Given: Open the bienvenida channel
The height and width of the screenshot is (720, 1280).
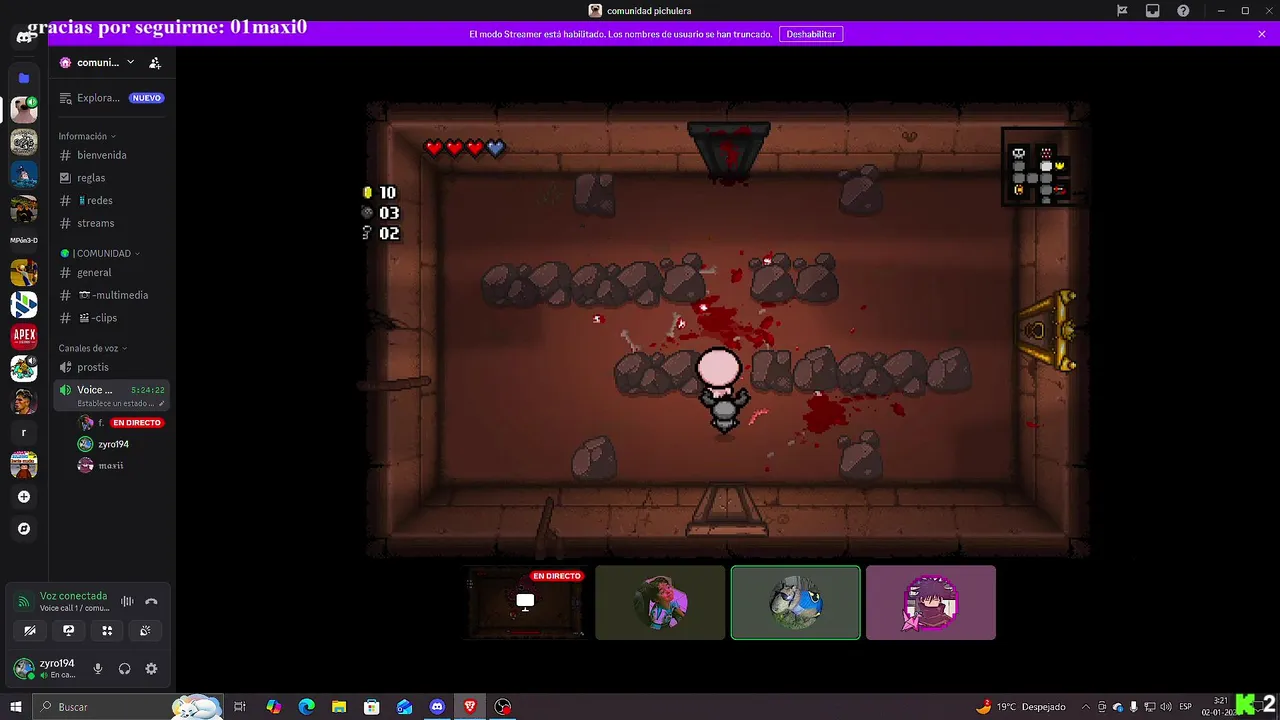Looking at the screenshot, I should tap(110, 155).
